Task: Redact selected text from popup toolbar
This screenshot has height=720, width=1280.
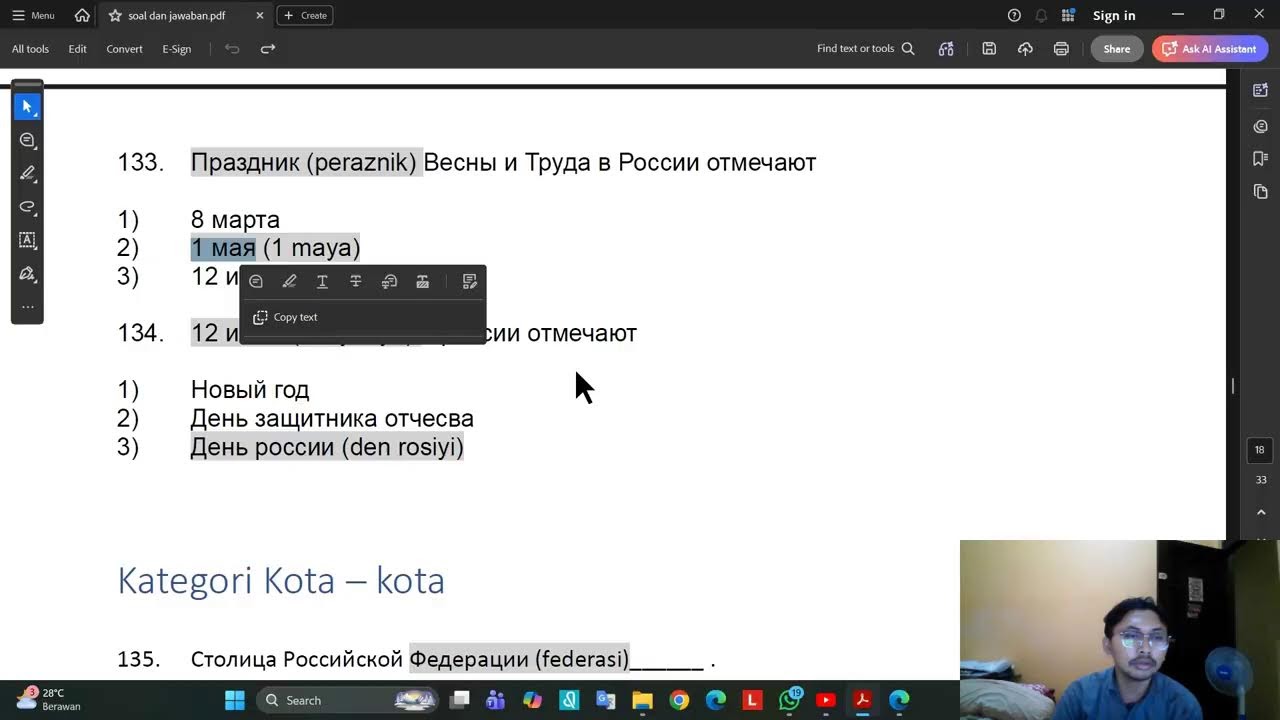Action: coord(422,282)
